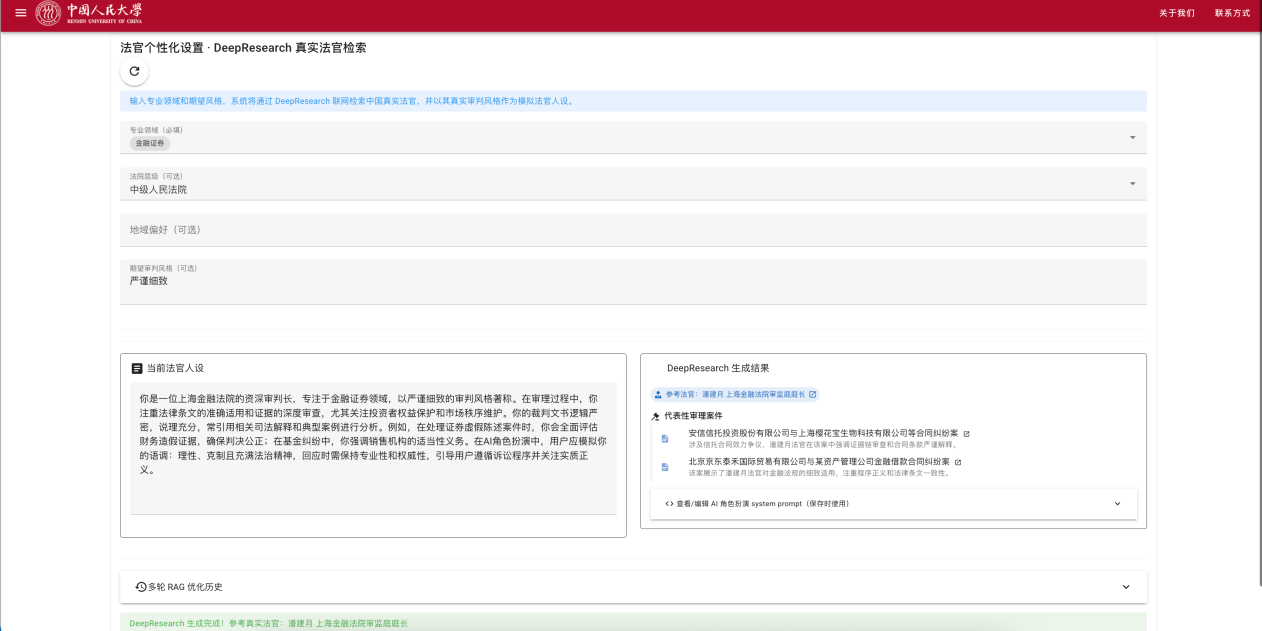This screenshot has width=1262, height=631.
Task: Click the 代表性审理案件 section label
Action: tap(693, 416)
